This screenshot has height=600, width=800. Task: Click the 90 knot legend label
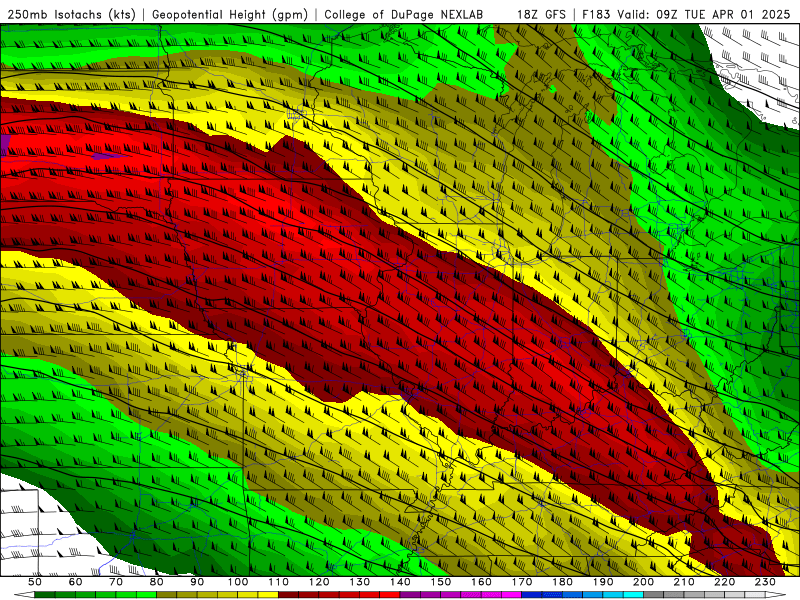point(197,582)
